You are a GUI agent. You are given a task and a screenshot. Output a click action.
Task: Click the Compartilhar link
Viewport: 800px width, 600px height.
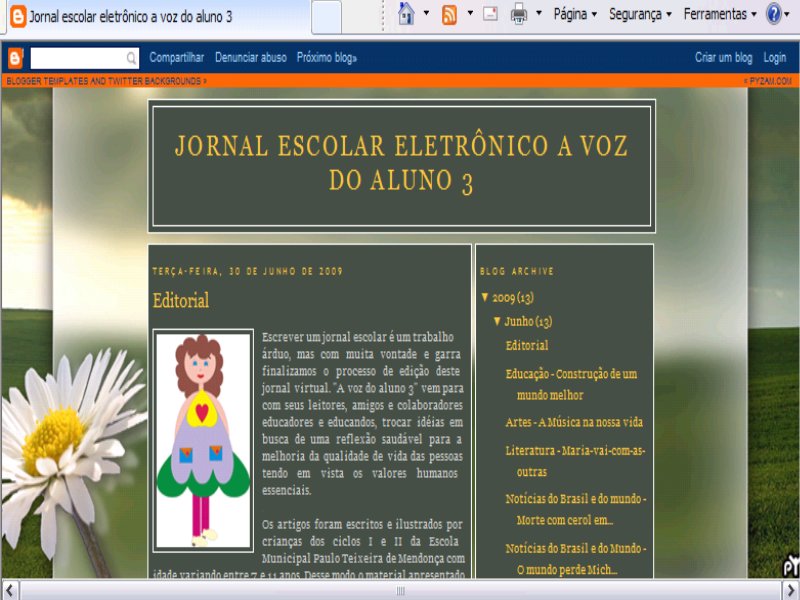tap(177, 58)
